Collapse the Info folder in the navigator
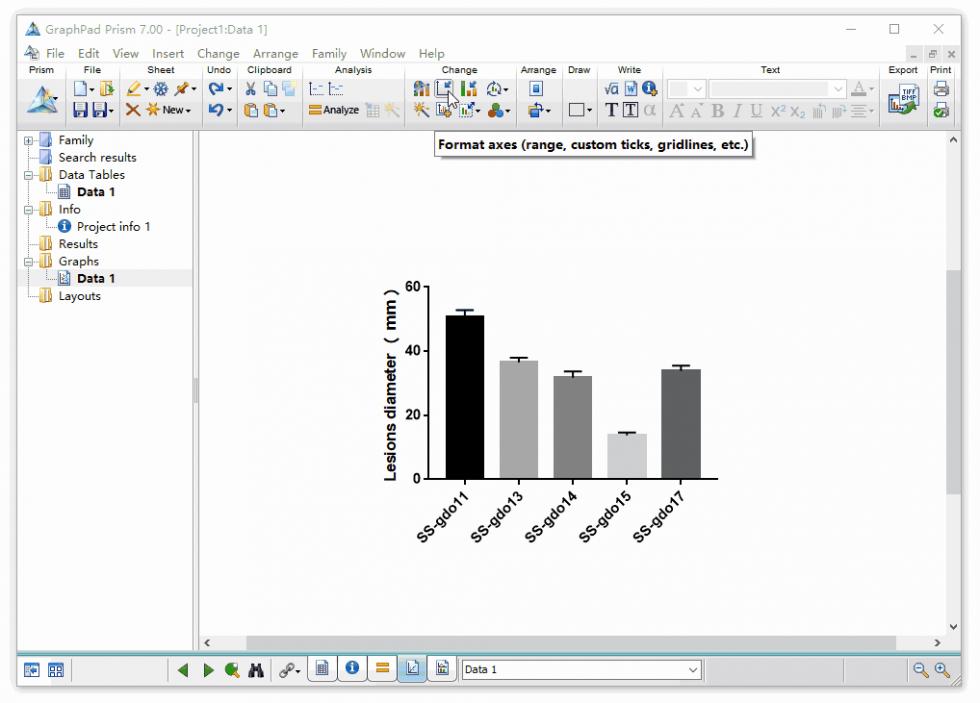The width and height of the screenshot is (980, 703). pyautogui.click(x=28, y=210)
